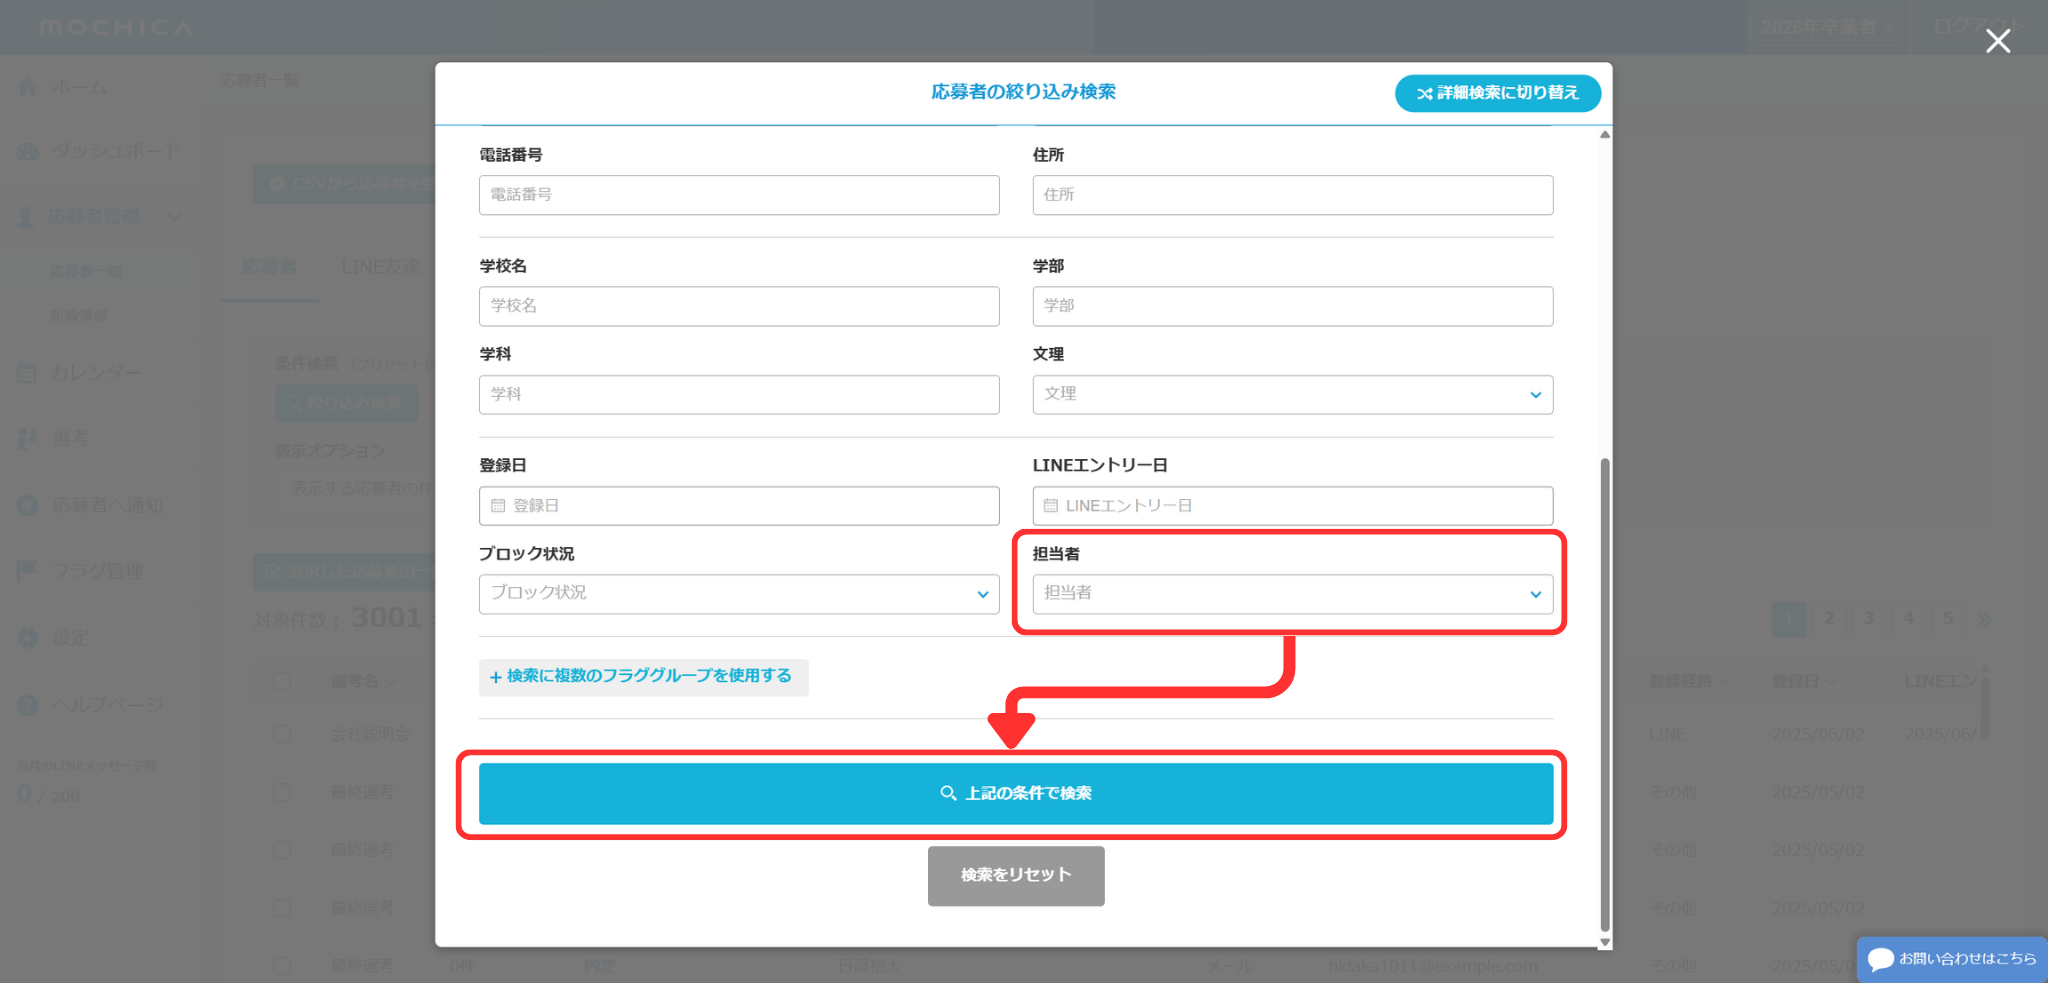
Task: Switch to 詳細検索 mode
Action: [1497, 93]
